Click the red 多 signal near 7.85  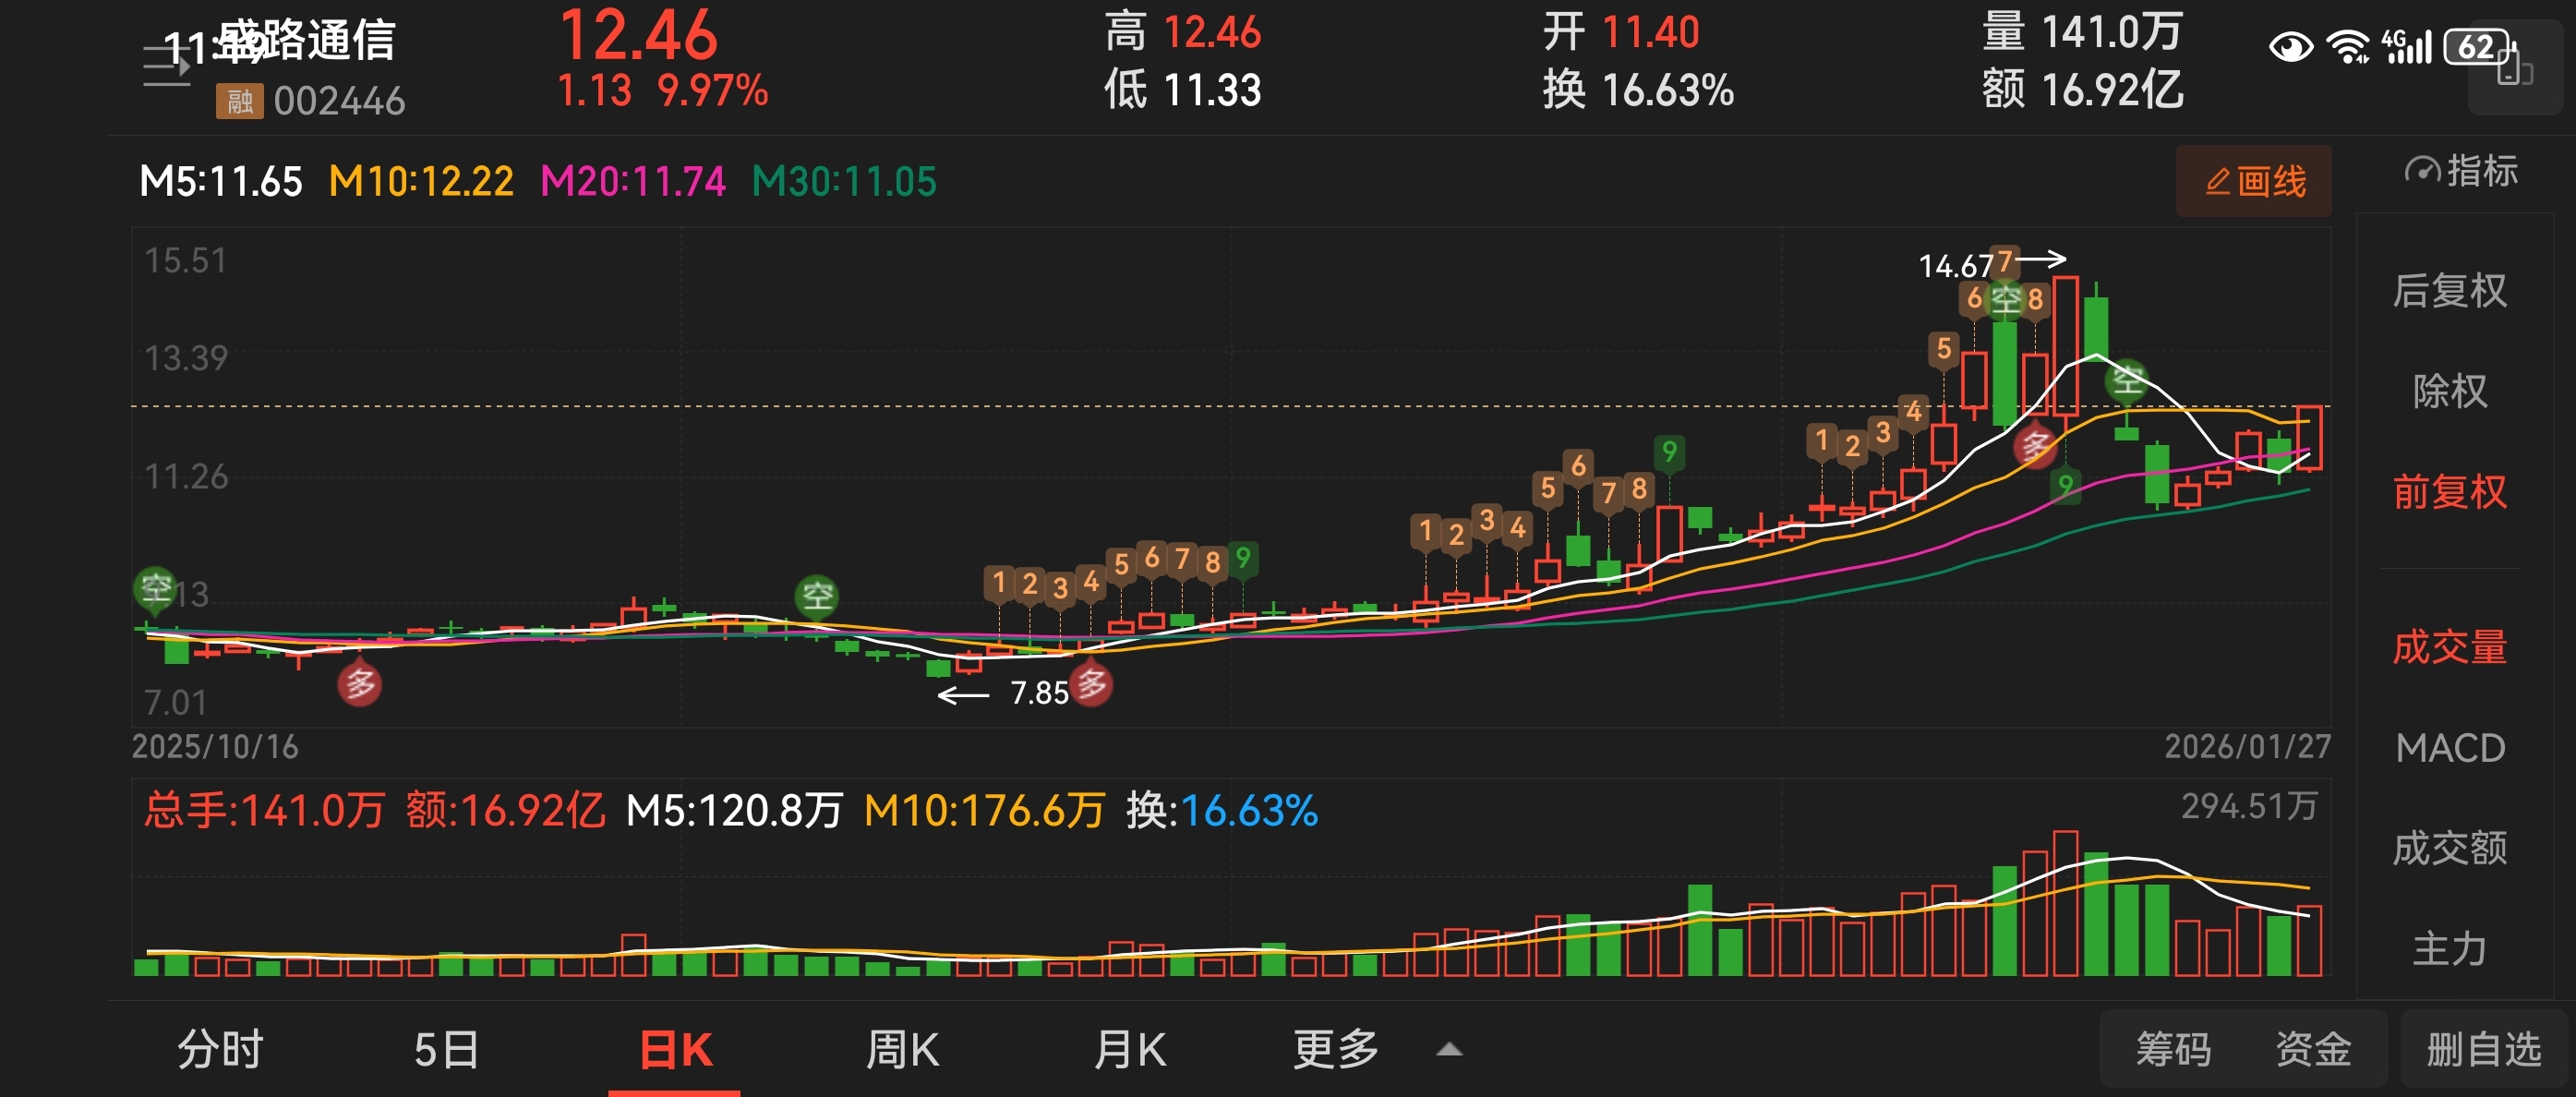[1092, 685]
